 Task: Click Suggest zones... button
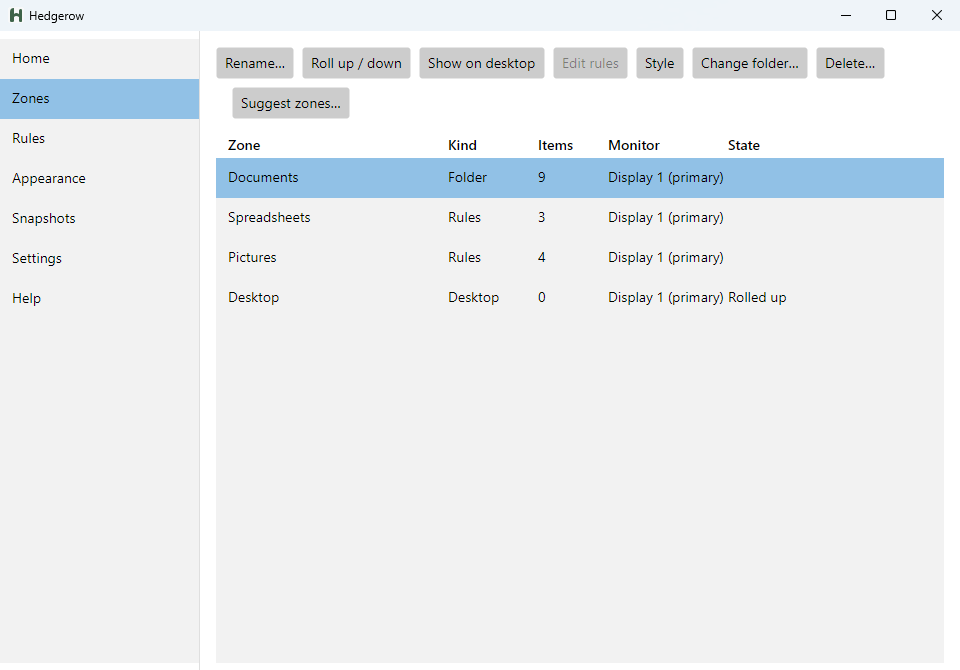point(291,103)
